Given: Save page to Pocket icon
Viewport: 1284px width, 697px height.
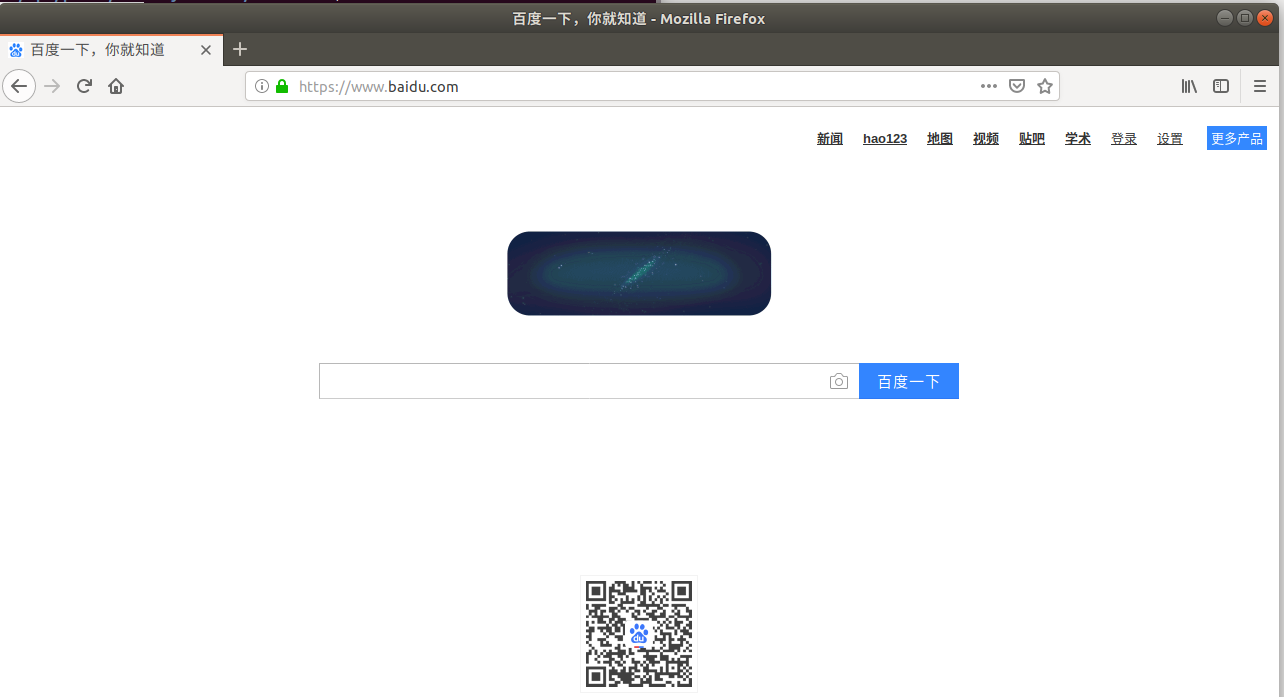Looking at the screenshot, I should pos(1017,86).
